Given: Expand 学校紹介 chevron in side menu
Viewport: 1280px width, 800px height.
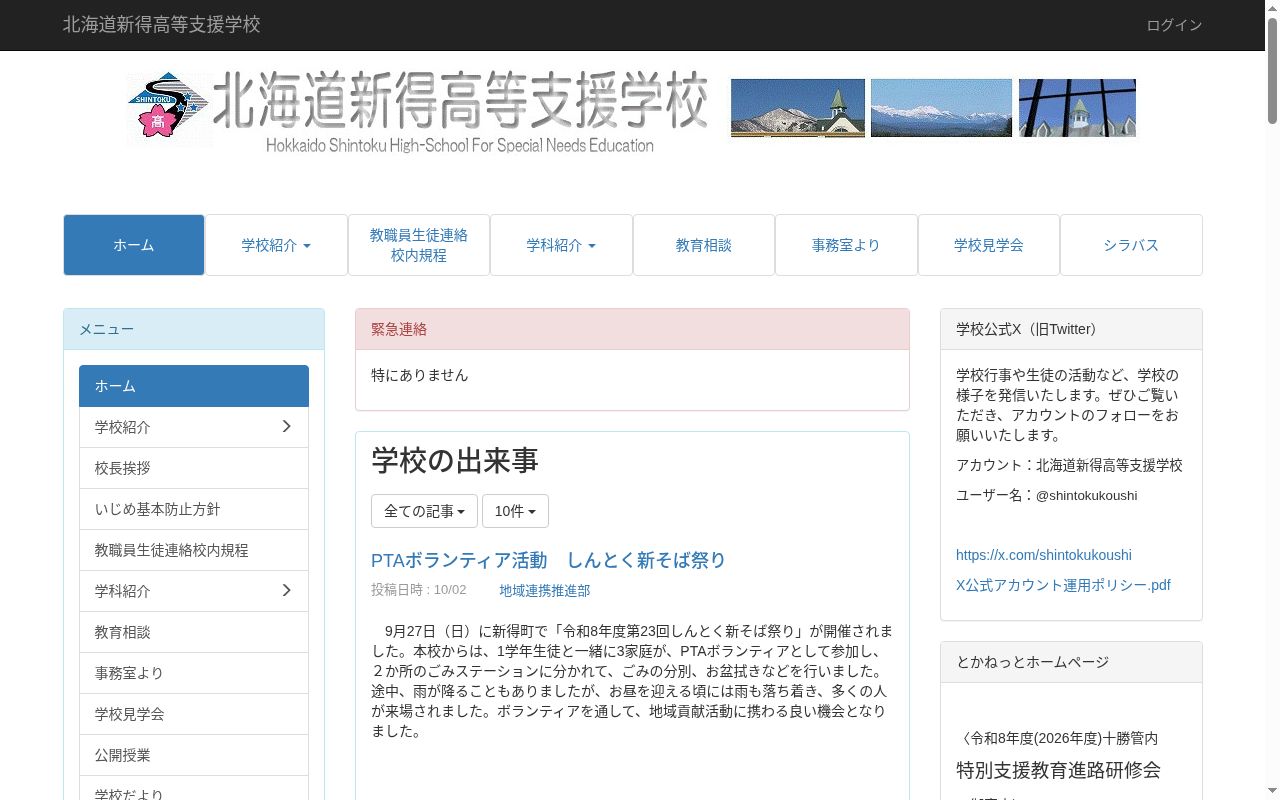Looking at the screenshot, I should tap(286, 427).
